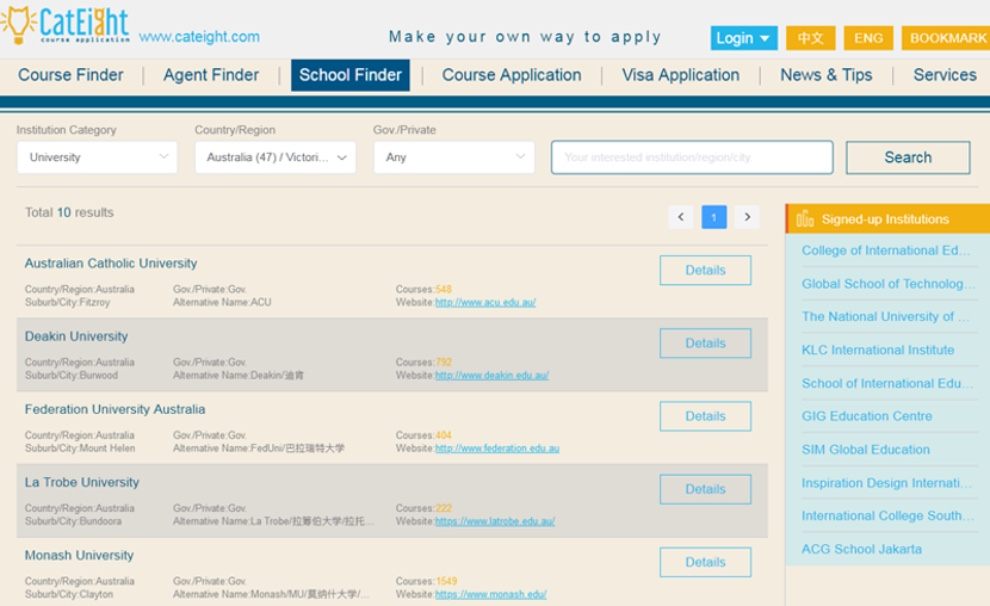990x606 pixels.
Task: Switch language to 中文
Action: pos(810,38)
